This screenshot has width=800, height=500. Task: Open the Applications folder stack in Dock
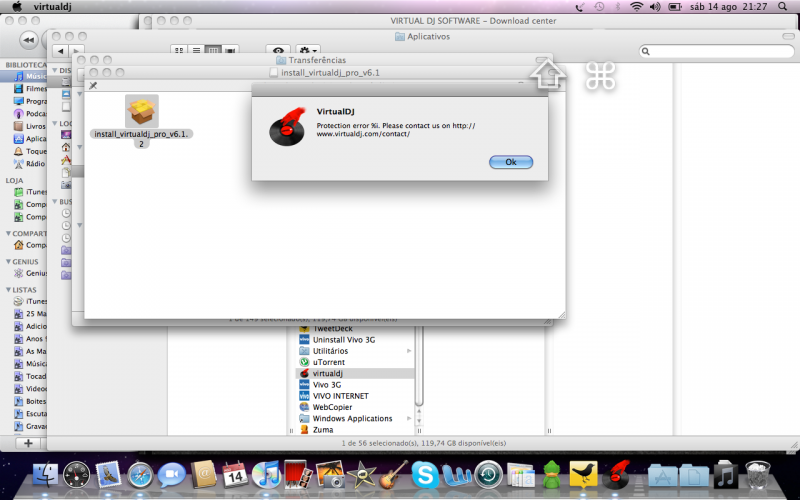662,475
